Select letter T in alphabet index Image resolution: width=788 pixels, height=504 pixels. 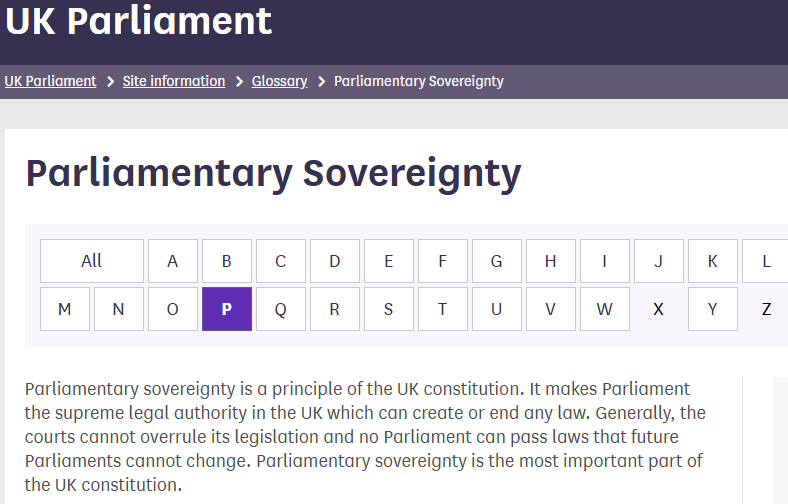point(443,309)
